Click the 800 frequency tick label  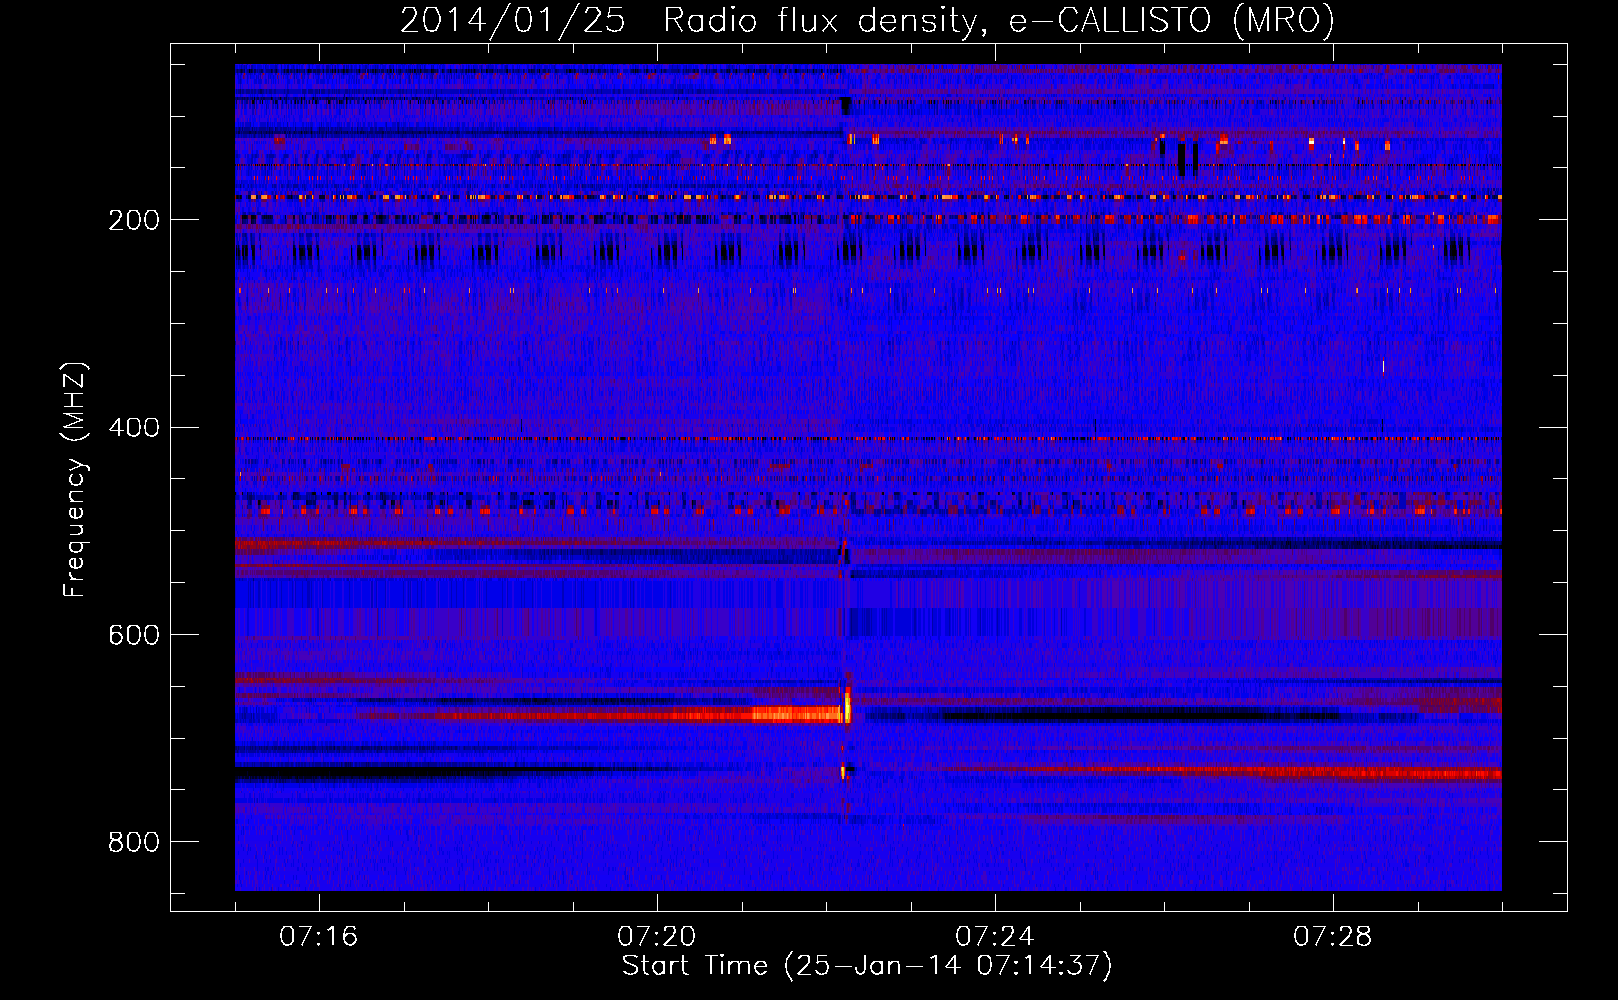click(134, 842)
